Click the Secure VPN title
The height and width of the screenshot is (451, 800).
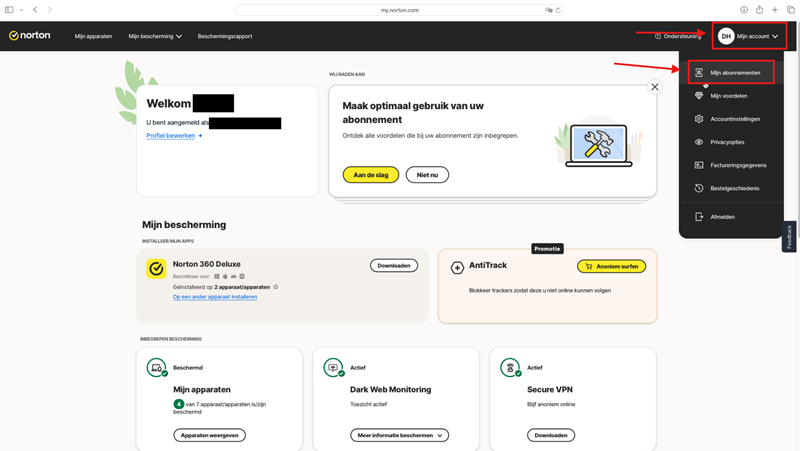(x=549, y=389)
